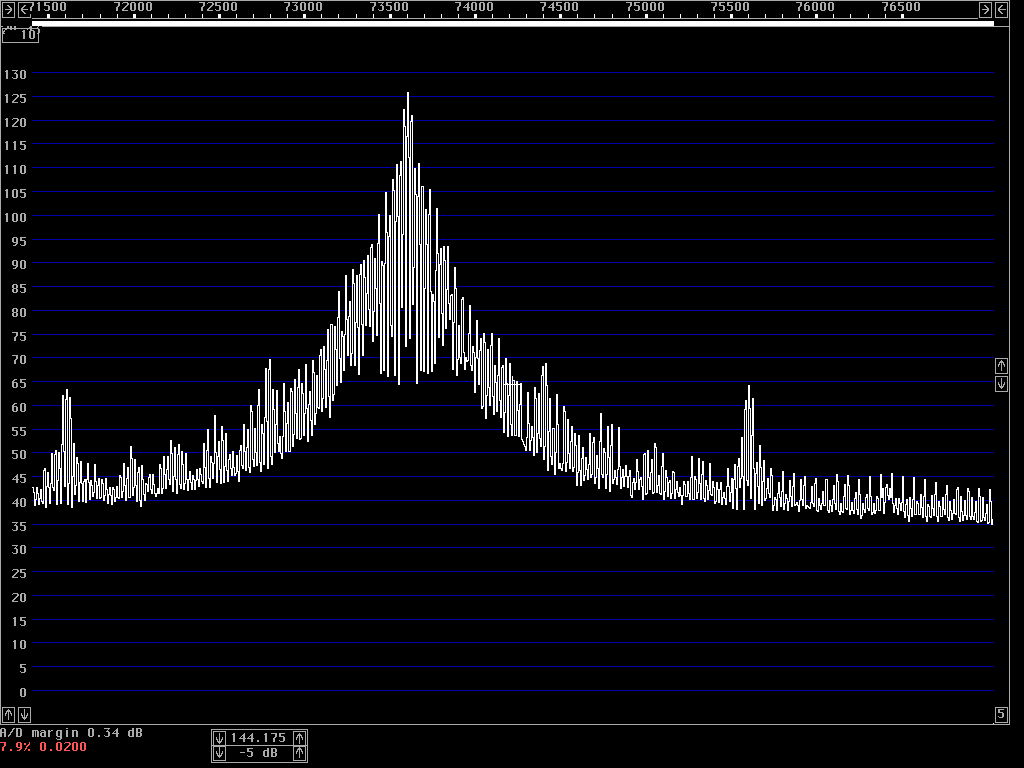Click the white bar under the frequency scale
This screenshot has width=1024, height=768.
pos(513,24)
